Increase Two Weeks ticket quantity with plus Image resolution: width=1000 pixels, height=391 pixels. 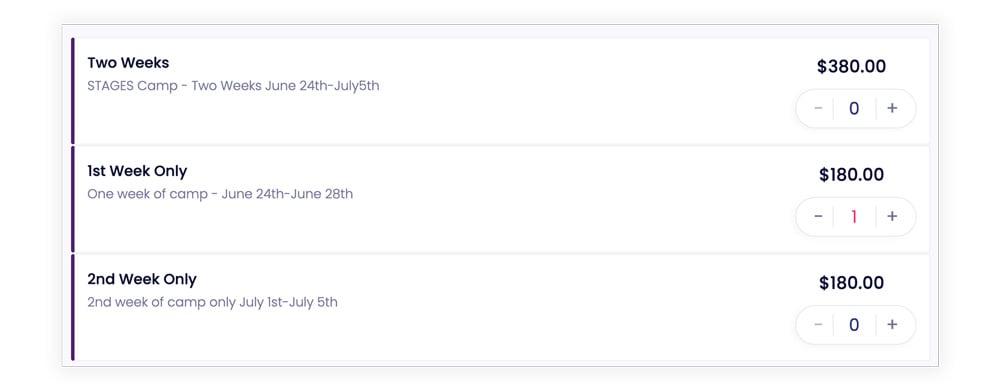(892, 108)
